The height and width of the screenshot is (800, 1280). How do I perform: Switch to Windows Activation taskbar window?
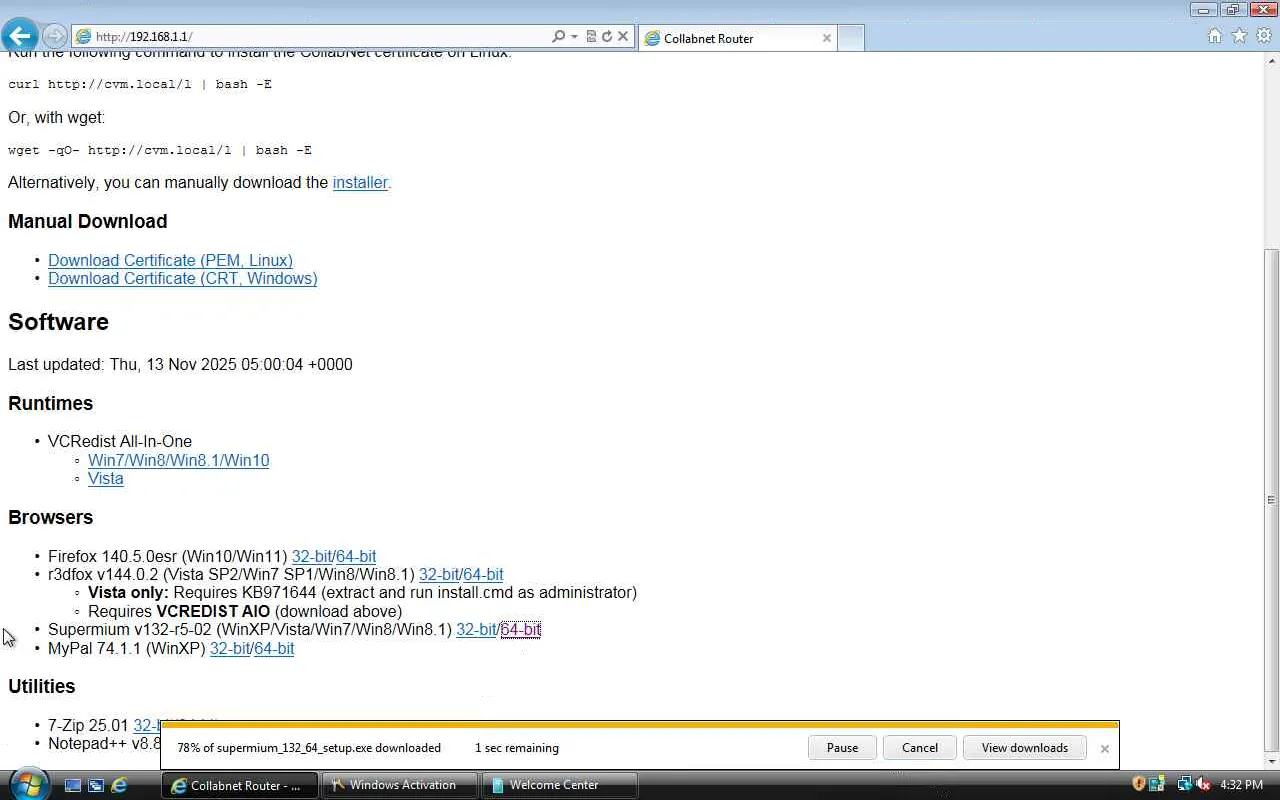click(x=400, y=785)
